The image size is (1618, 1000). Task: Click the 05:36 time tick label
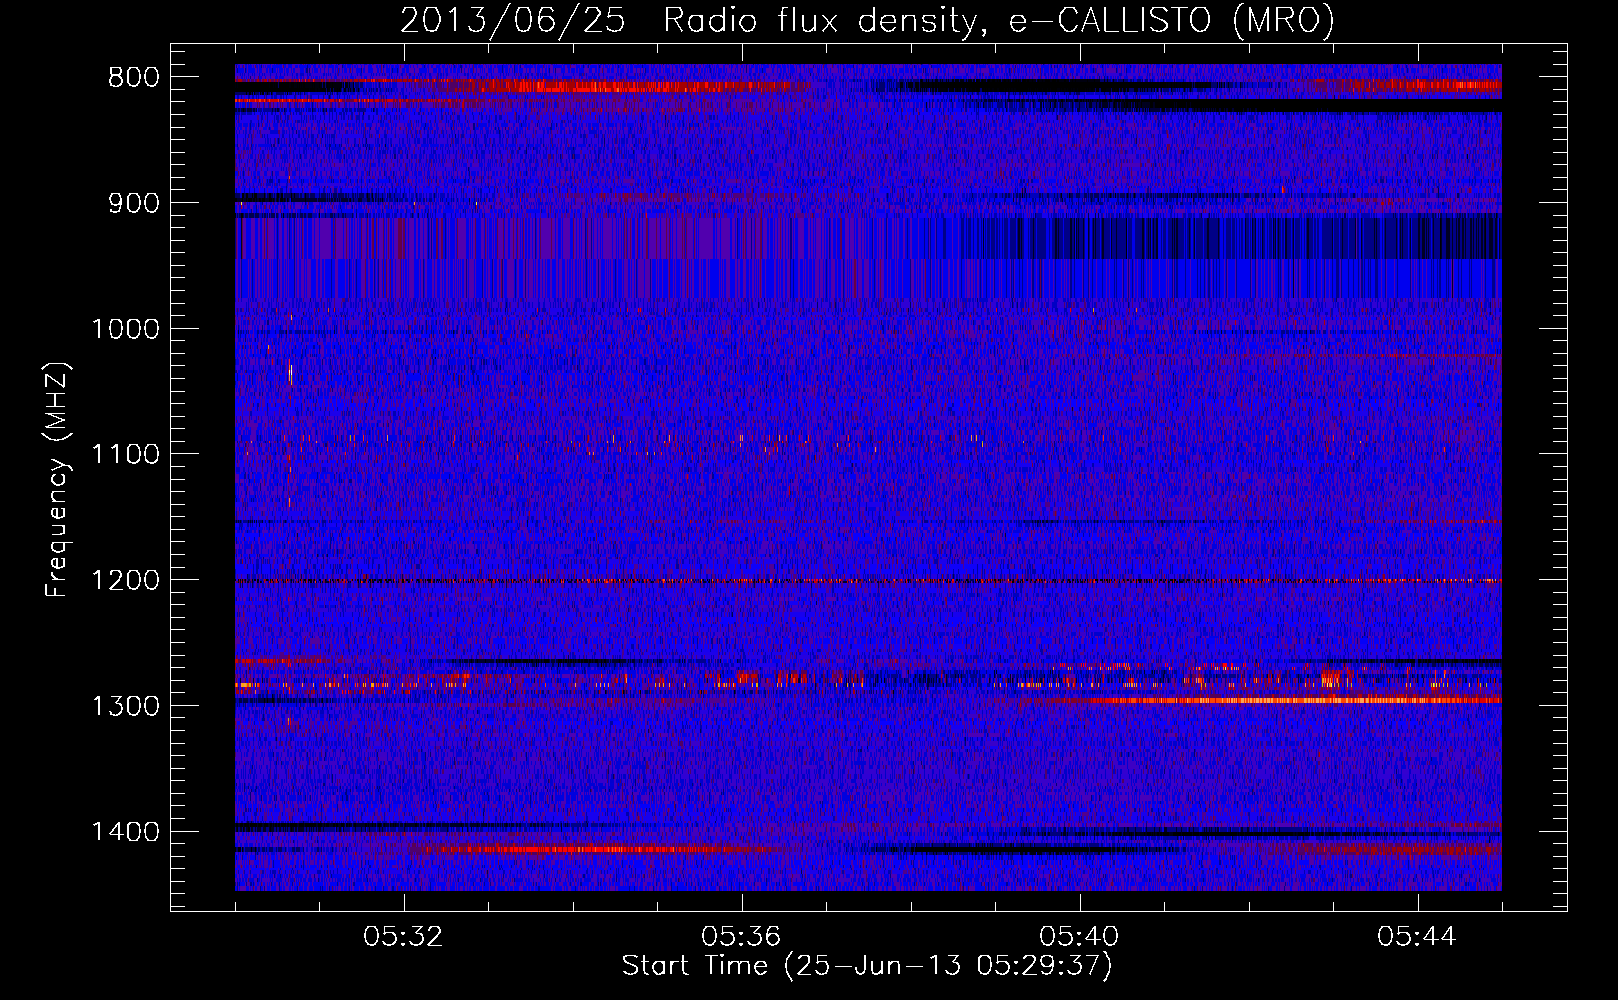[741, 937]
